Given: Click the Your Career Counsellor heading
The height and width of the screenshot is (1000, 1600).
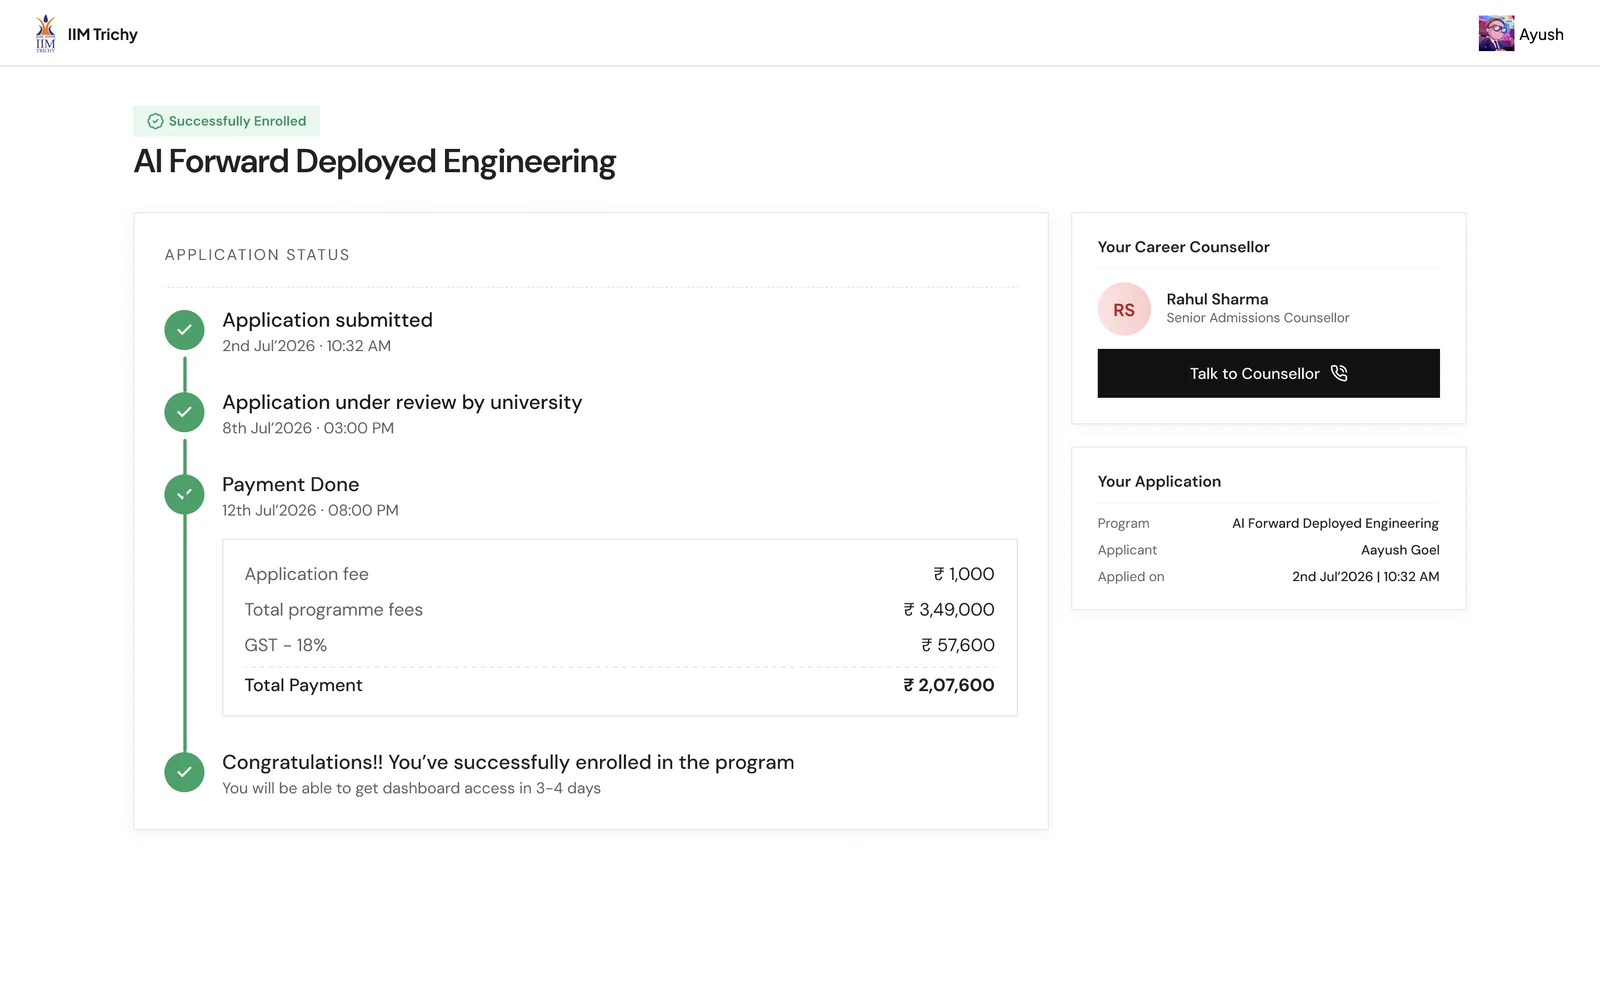Looking at the screenshot, I should pos(1183,247).
